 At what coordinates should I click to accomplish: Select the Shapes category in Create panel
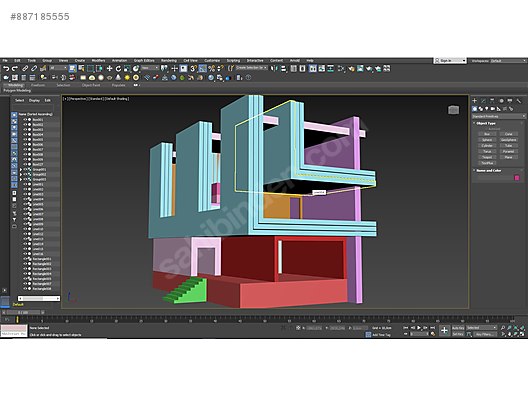481,109
